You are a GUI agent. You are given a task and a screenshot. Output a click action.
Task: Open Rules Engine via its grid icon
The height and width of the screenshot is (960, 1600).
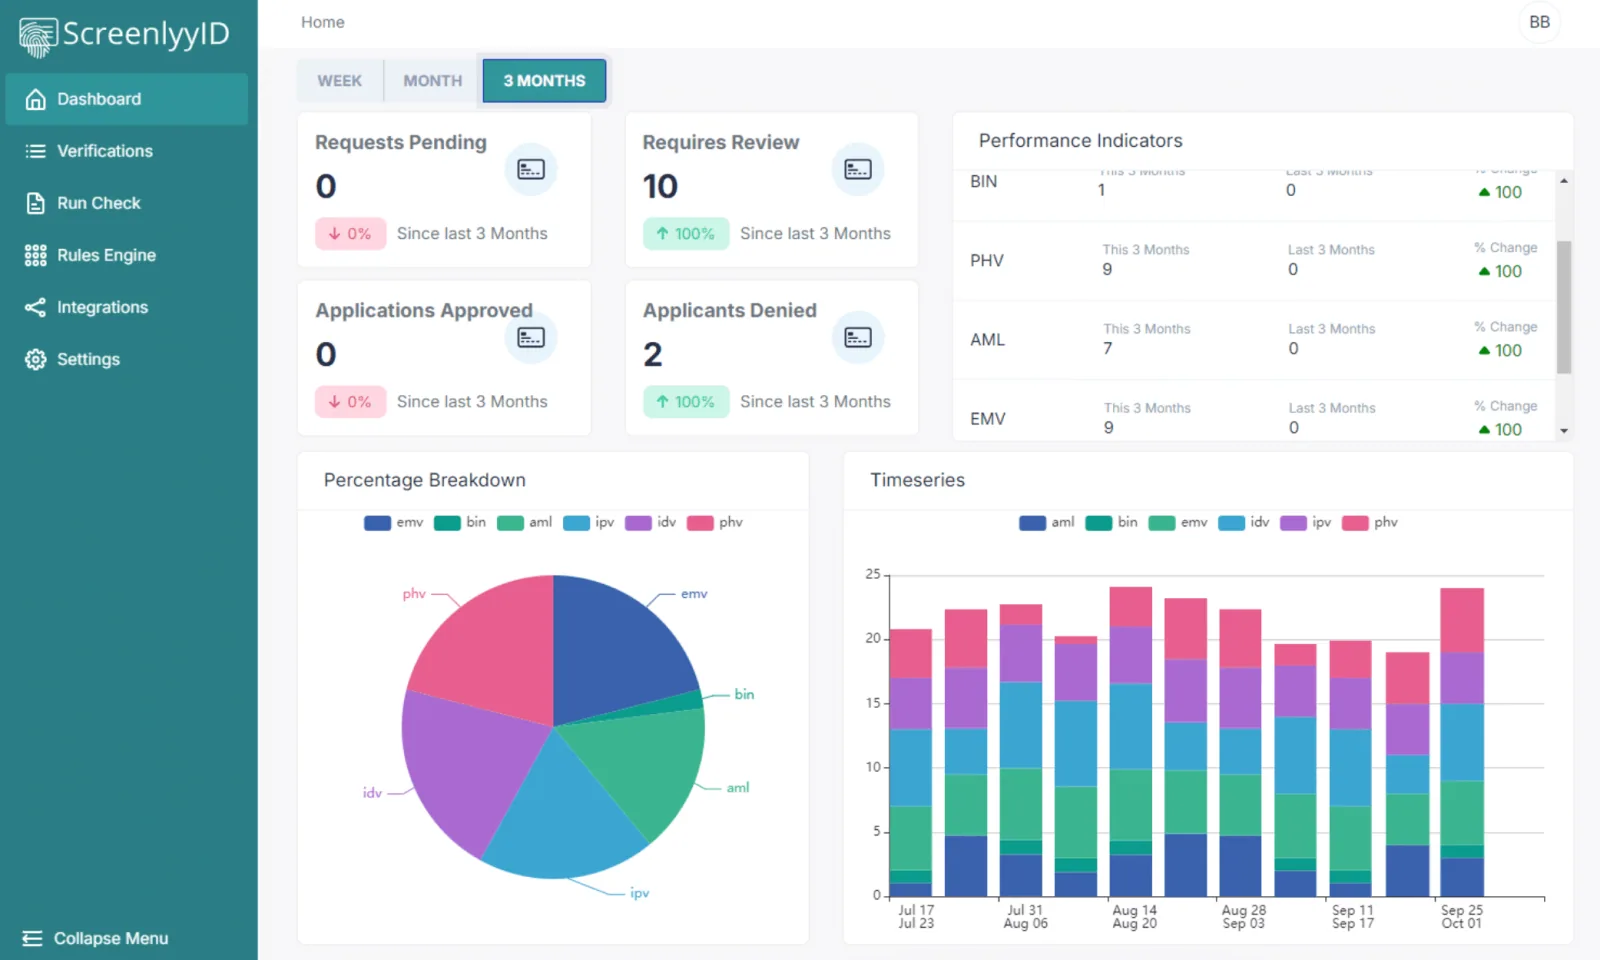[36, 255]
